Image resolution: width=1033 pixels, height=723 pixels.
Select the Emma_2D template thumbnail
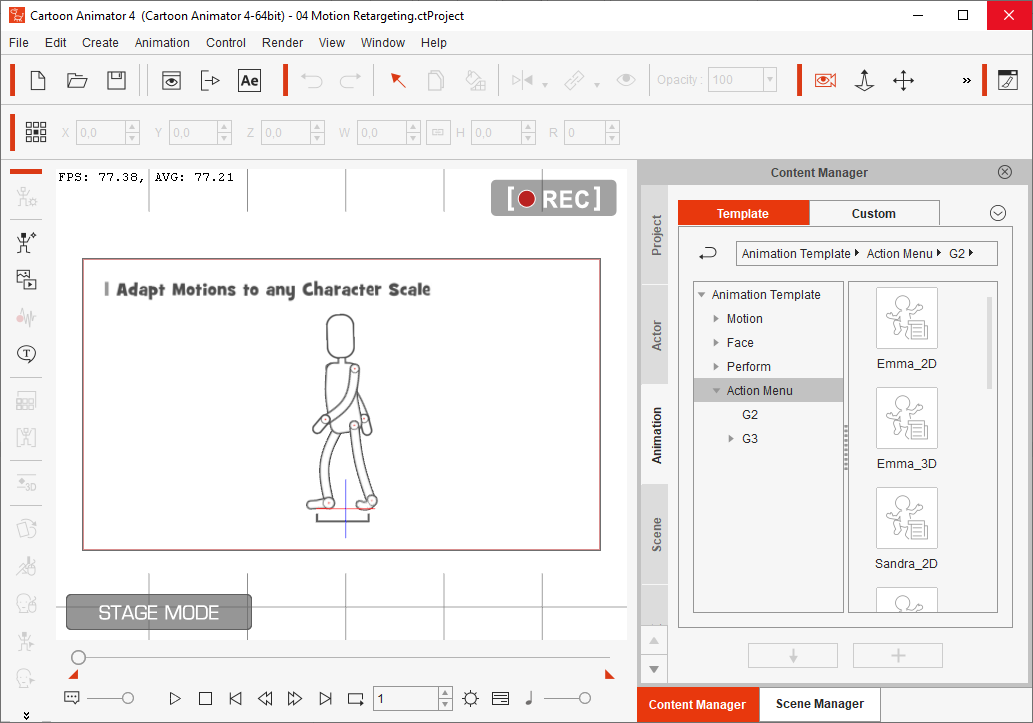907,318
